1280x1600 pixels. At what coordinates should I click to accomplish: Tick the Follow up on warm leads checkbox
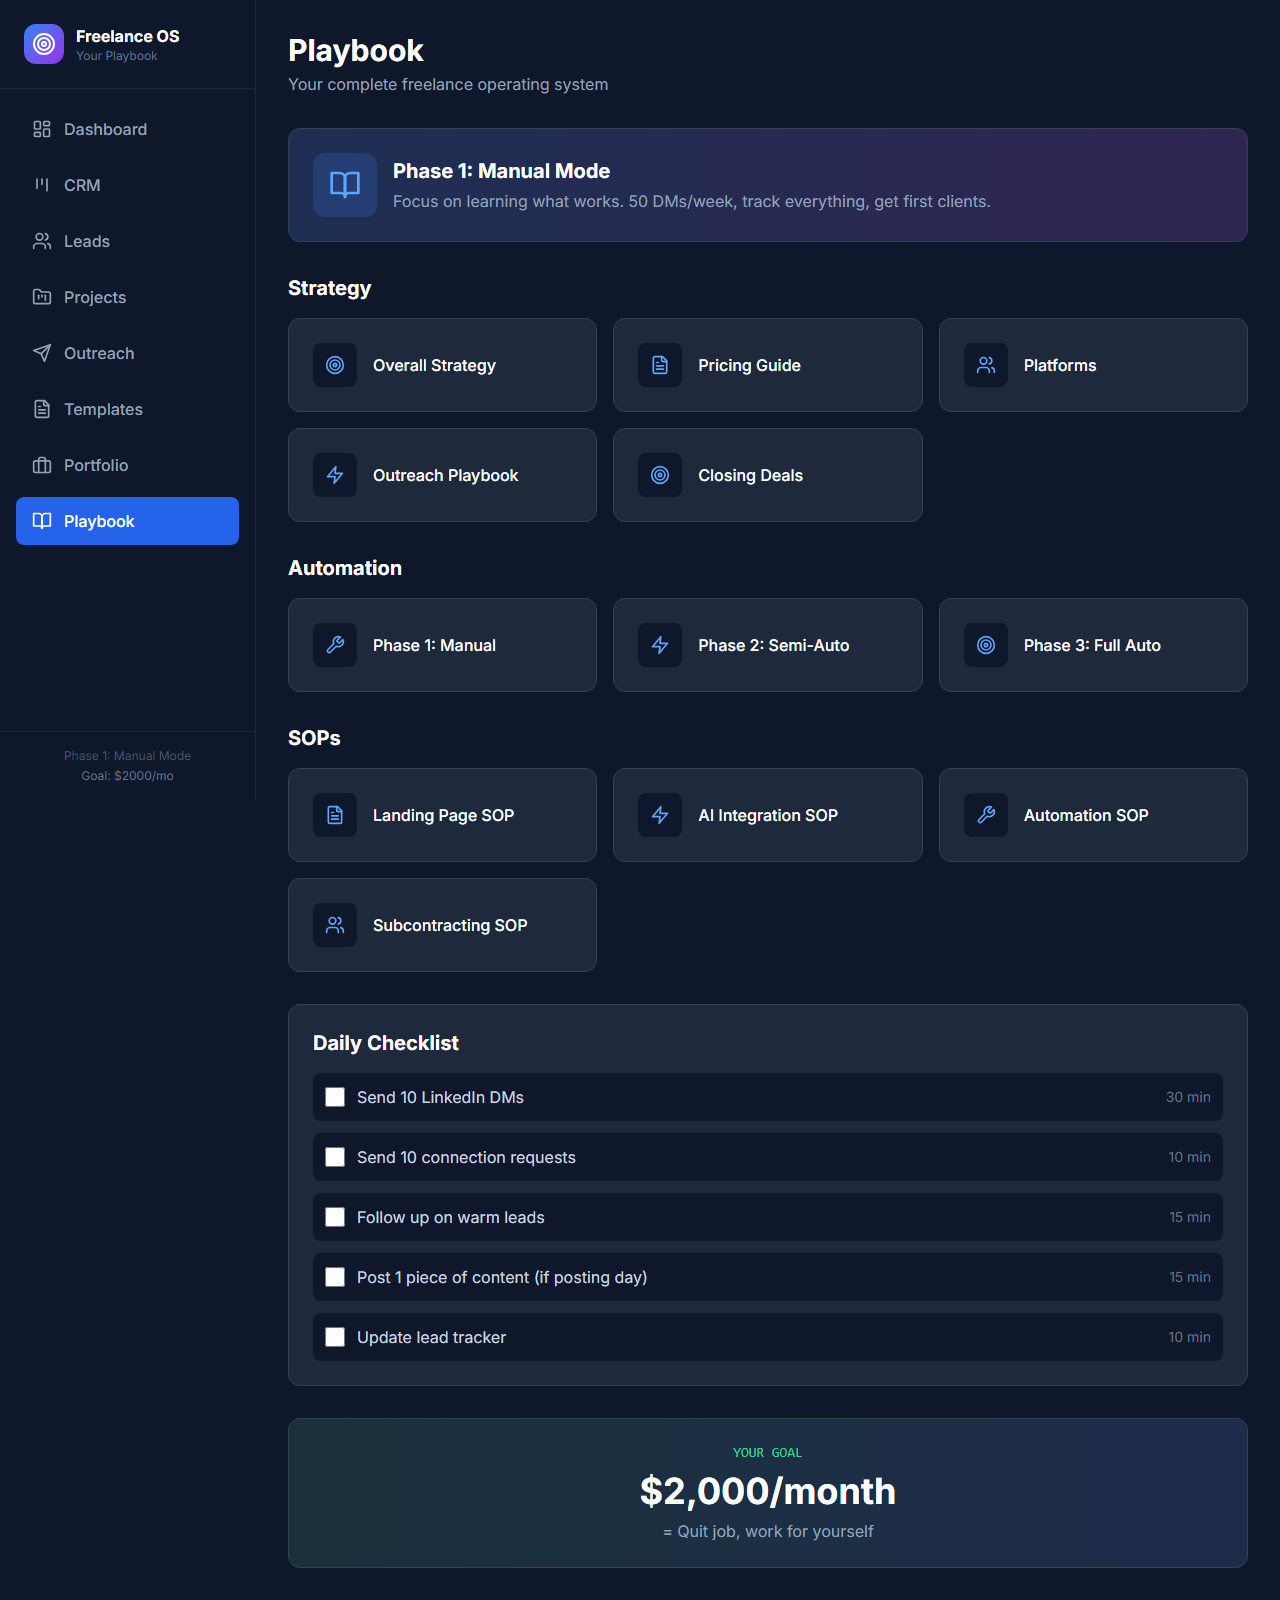335,1217
